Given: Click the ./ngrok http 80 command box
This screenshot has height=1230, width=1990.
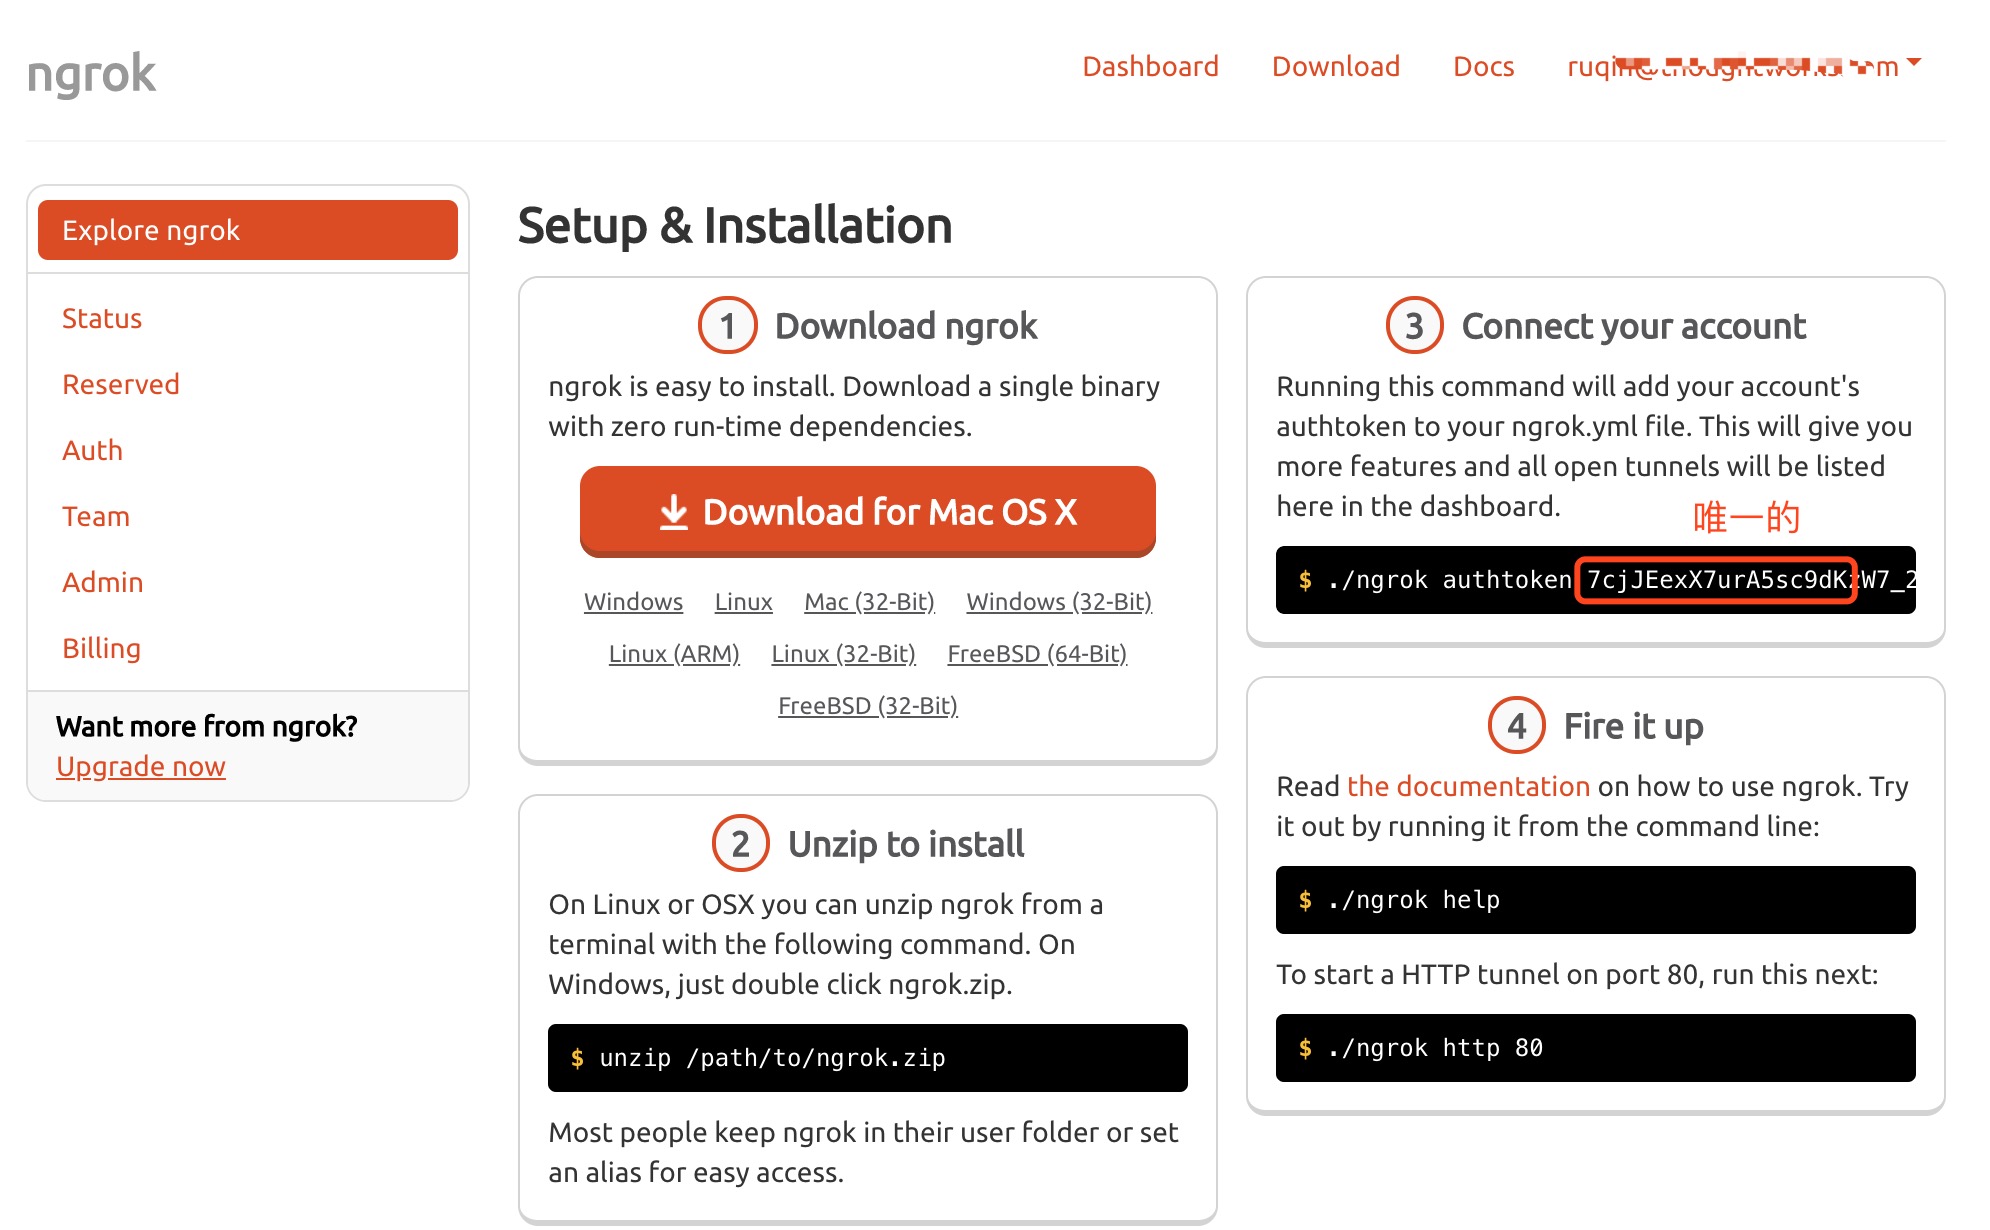Looking at the screenshot, I should click(1596, 1048).
